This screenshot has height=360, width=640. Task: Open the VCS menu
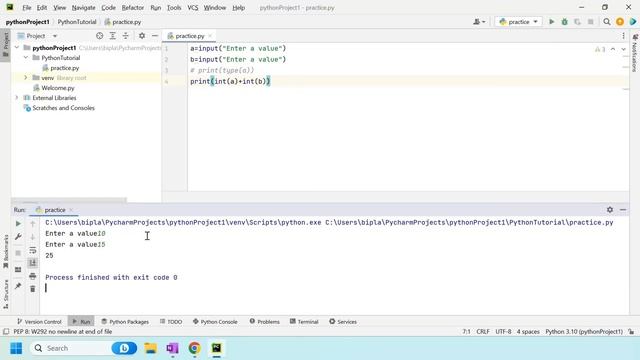(193, 7)
